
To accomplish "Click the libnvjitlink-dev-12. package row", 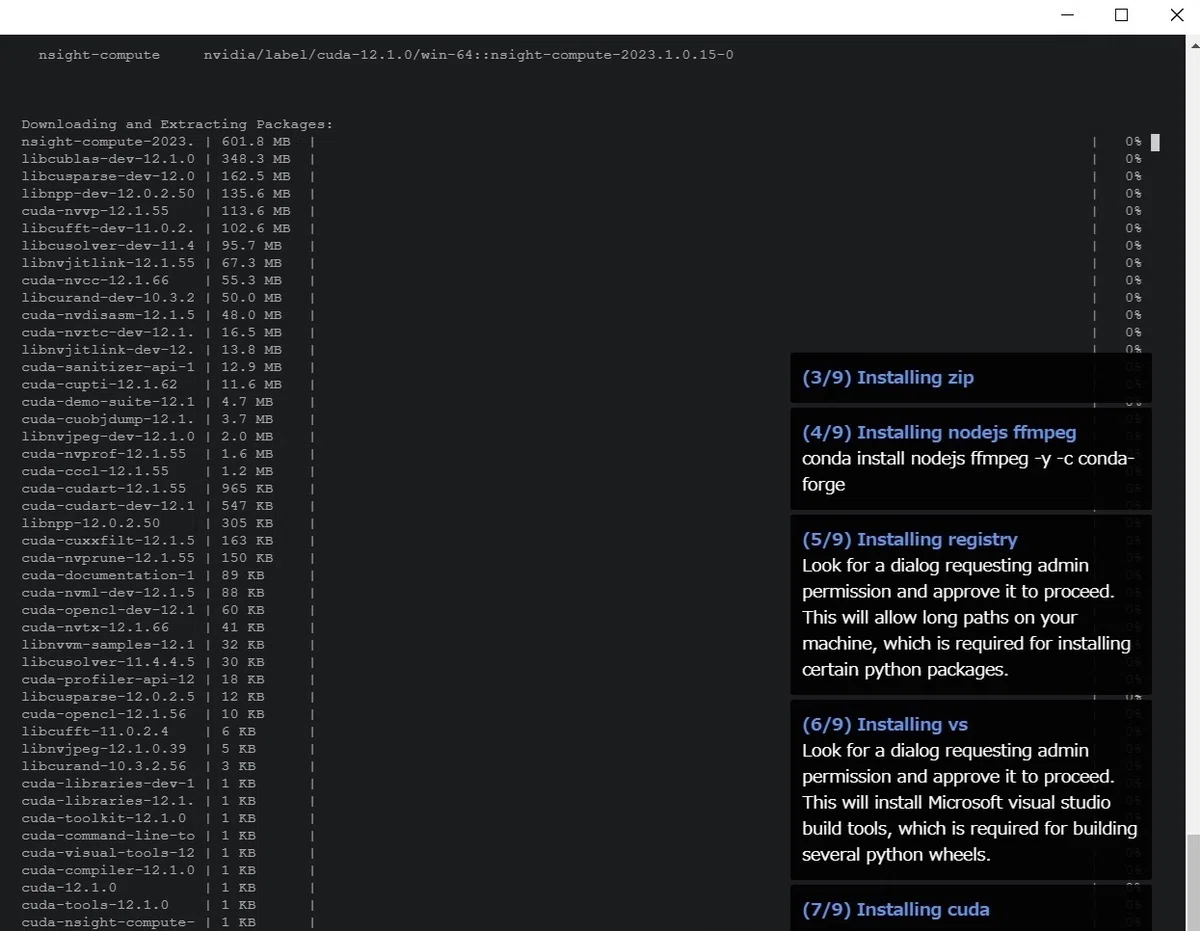I will (x=581, y=349).
